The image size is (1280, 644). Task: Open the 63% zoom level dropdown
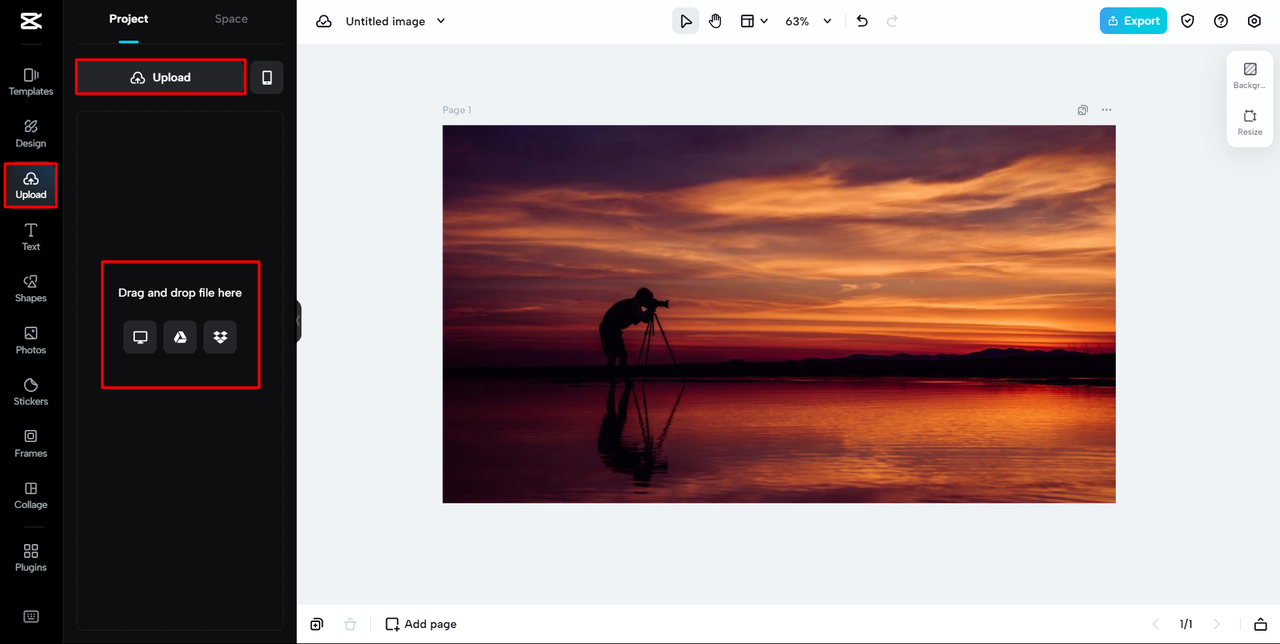point(808,21)
